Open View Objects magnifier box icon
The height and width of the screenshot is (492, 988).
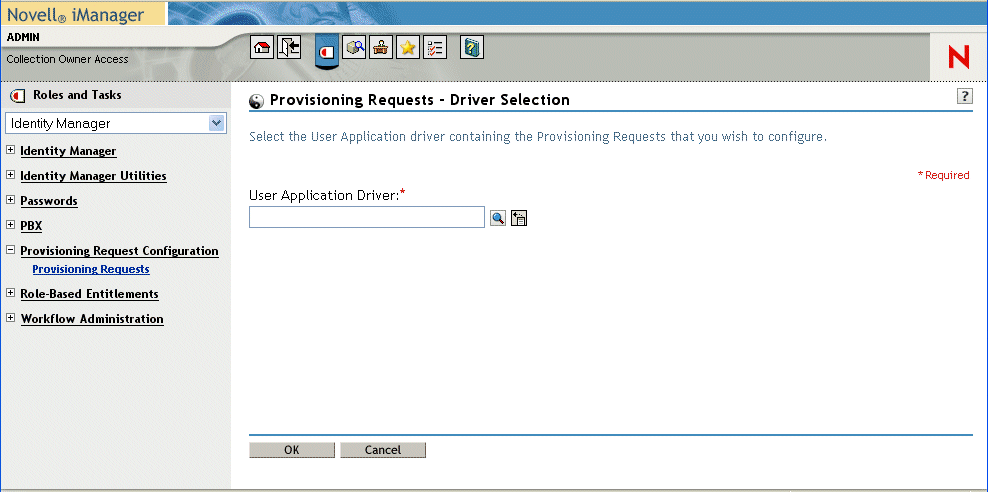[355, 47]
